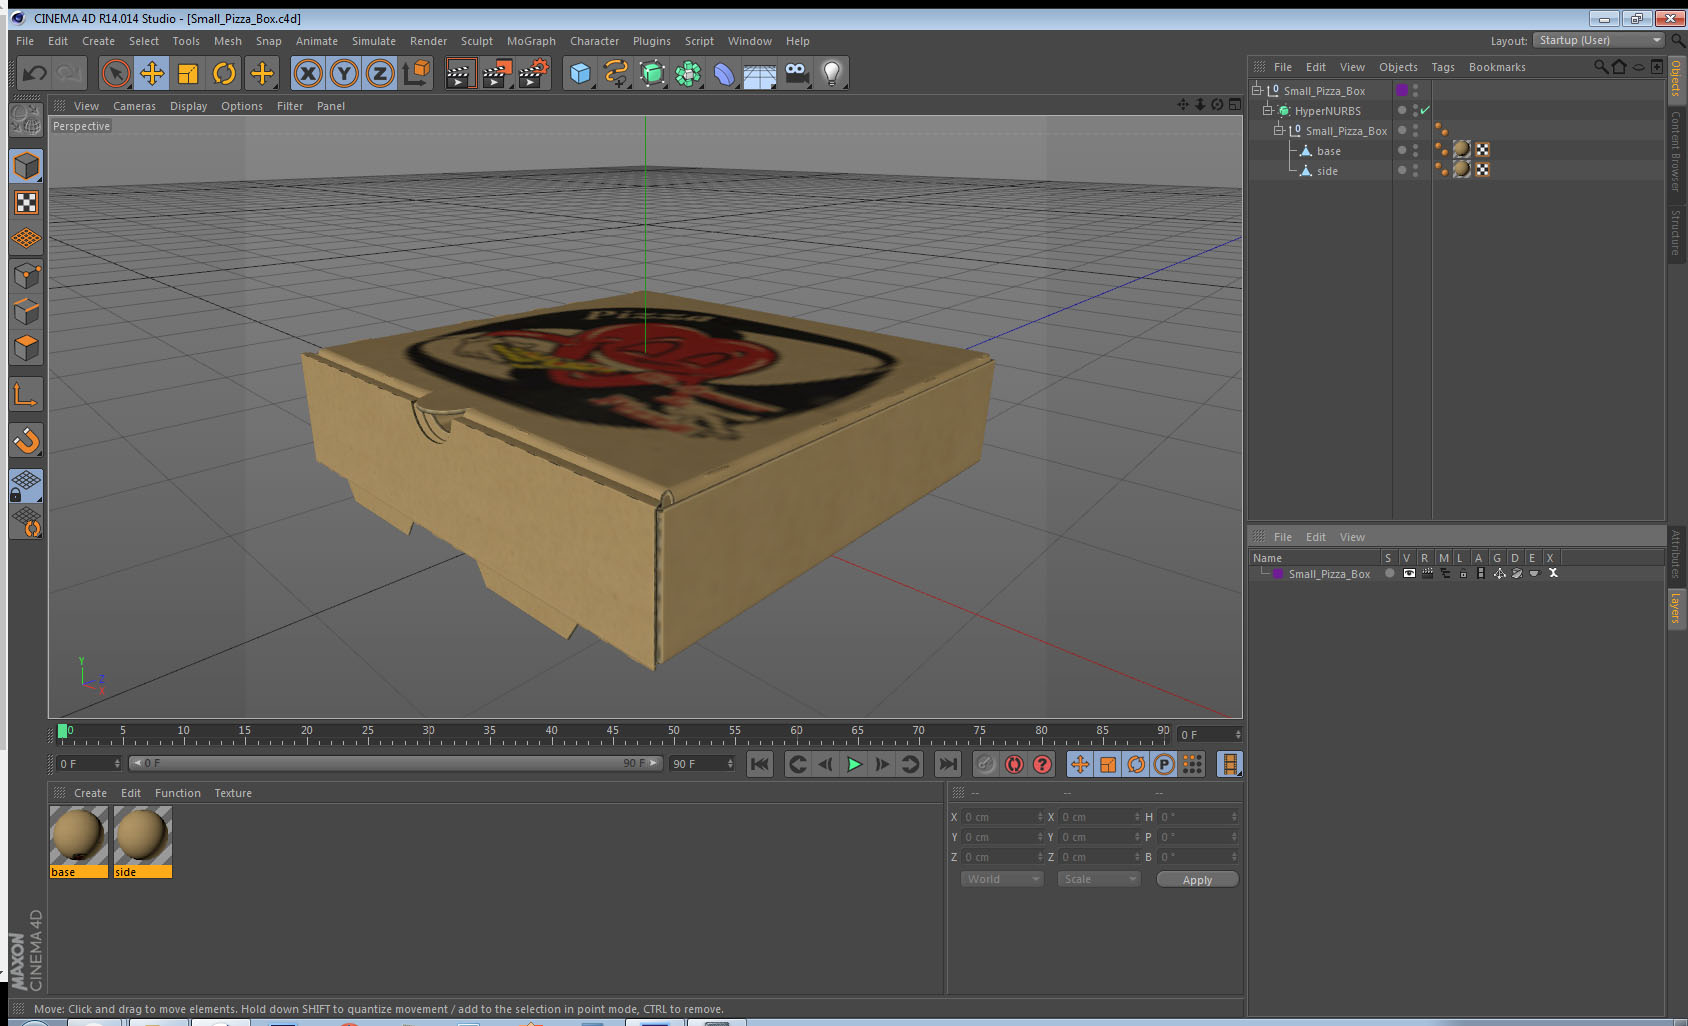
Task: Switch to Model mode in left palette
Action: [x=26, y=166]
